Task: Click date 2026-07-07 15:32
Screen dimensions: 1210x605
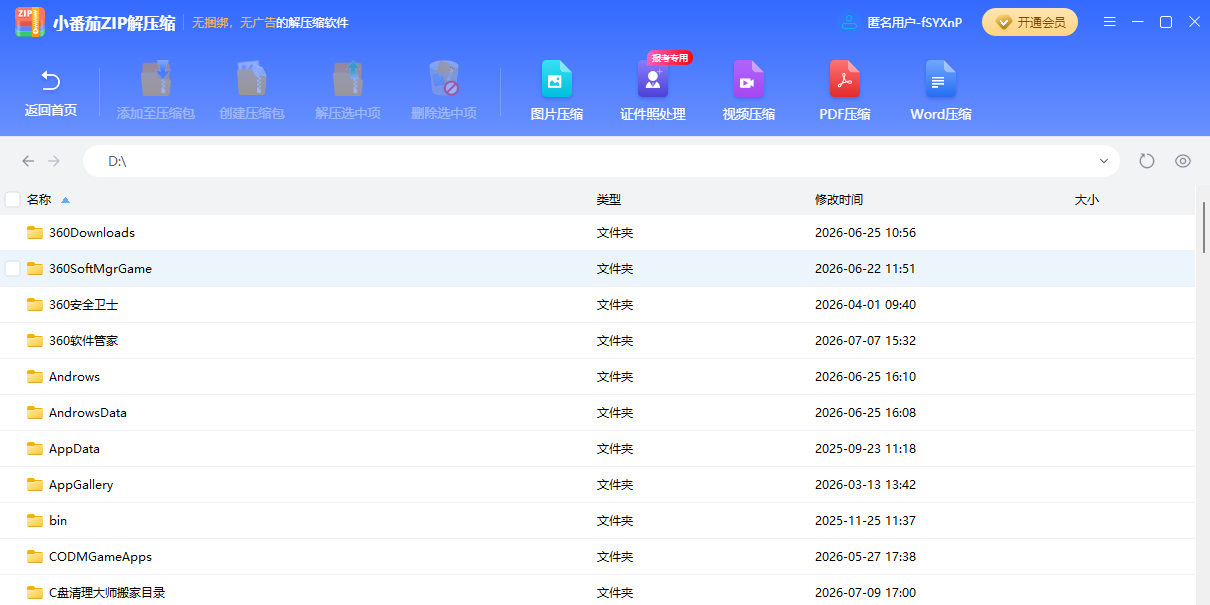Action: (x=865, y=341)
